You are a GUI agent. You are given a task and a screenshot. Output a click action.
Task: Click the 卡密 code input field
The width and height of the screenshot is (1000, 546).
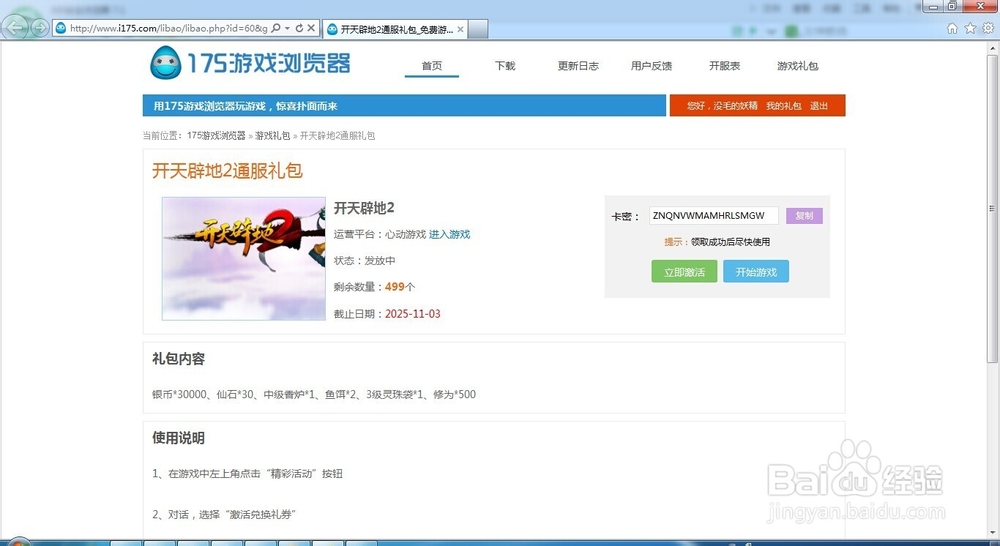tap(714, 216)
